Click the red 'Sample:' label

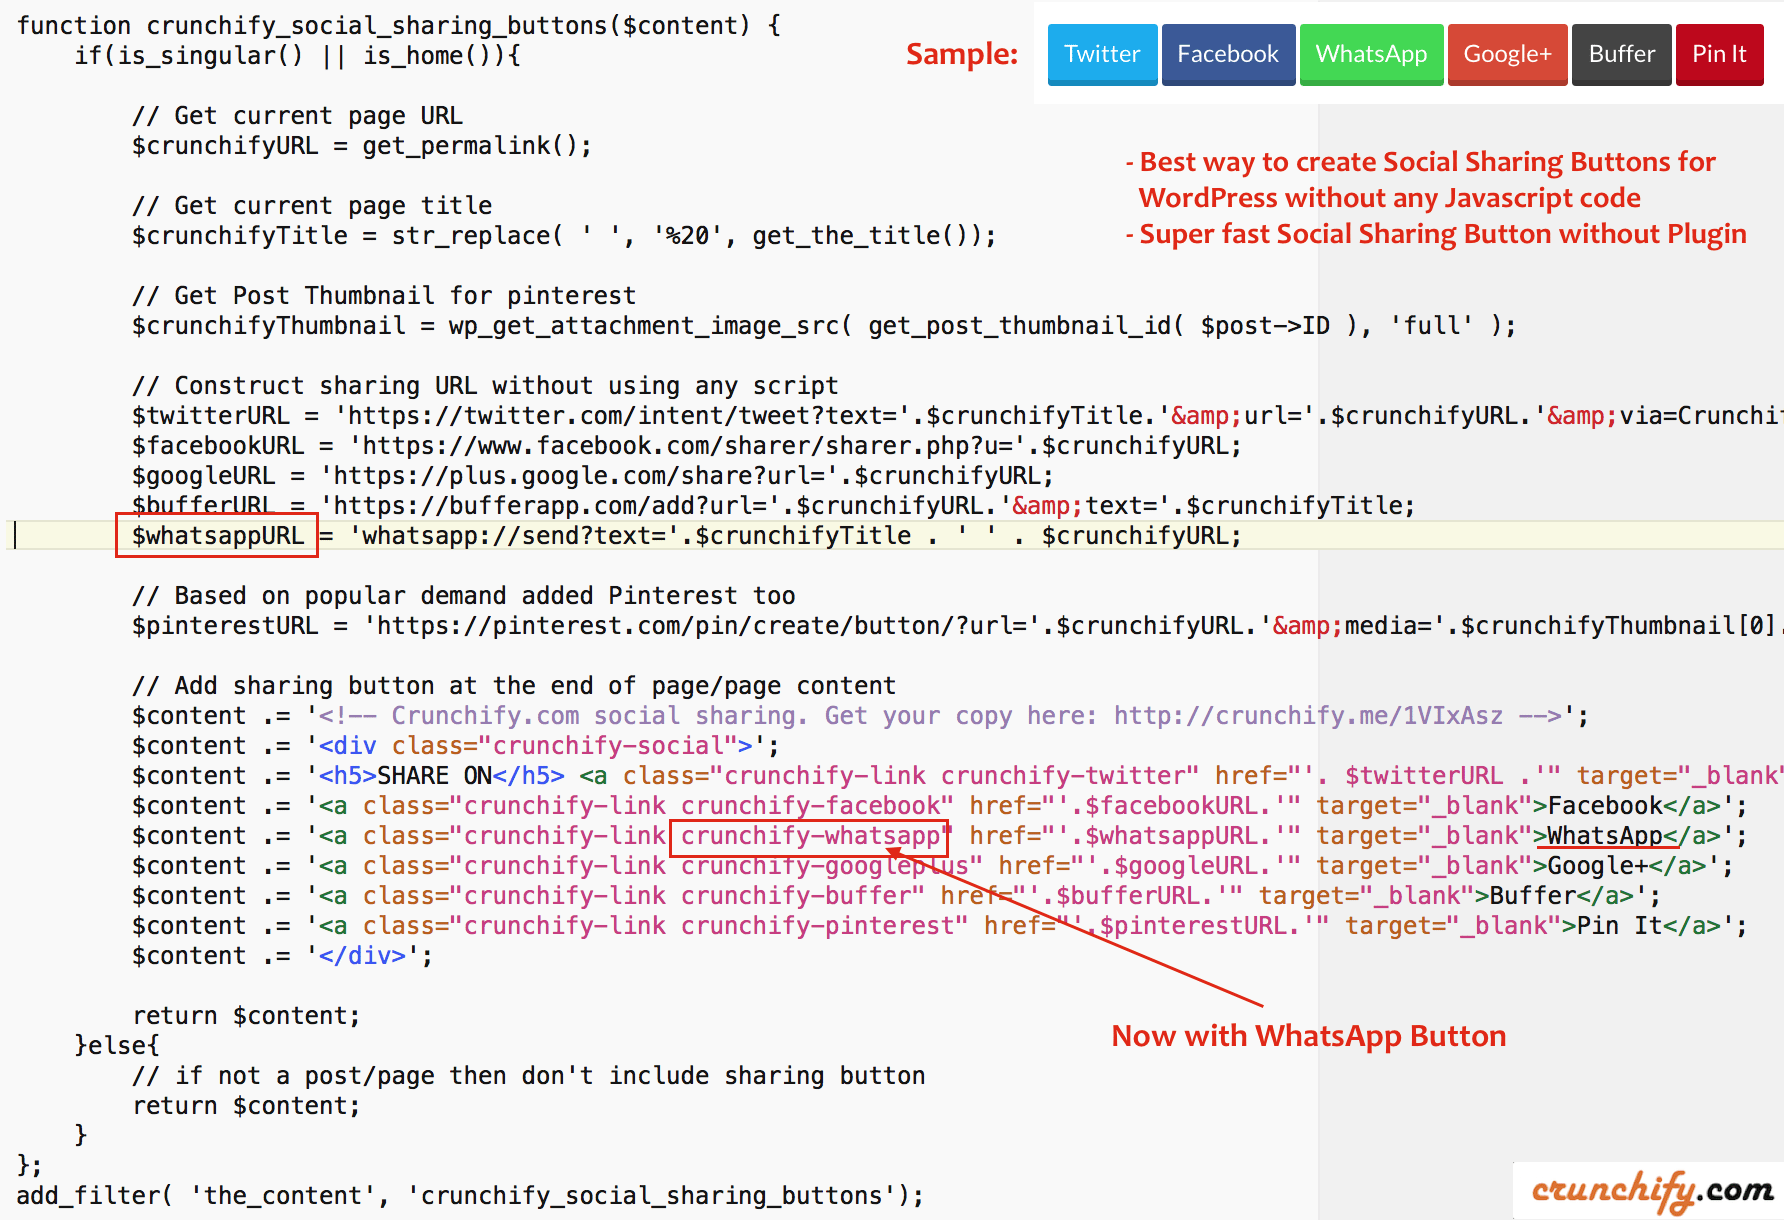961,54
